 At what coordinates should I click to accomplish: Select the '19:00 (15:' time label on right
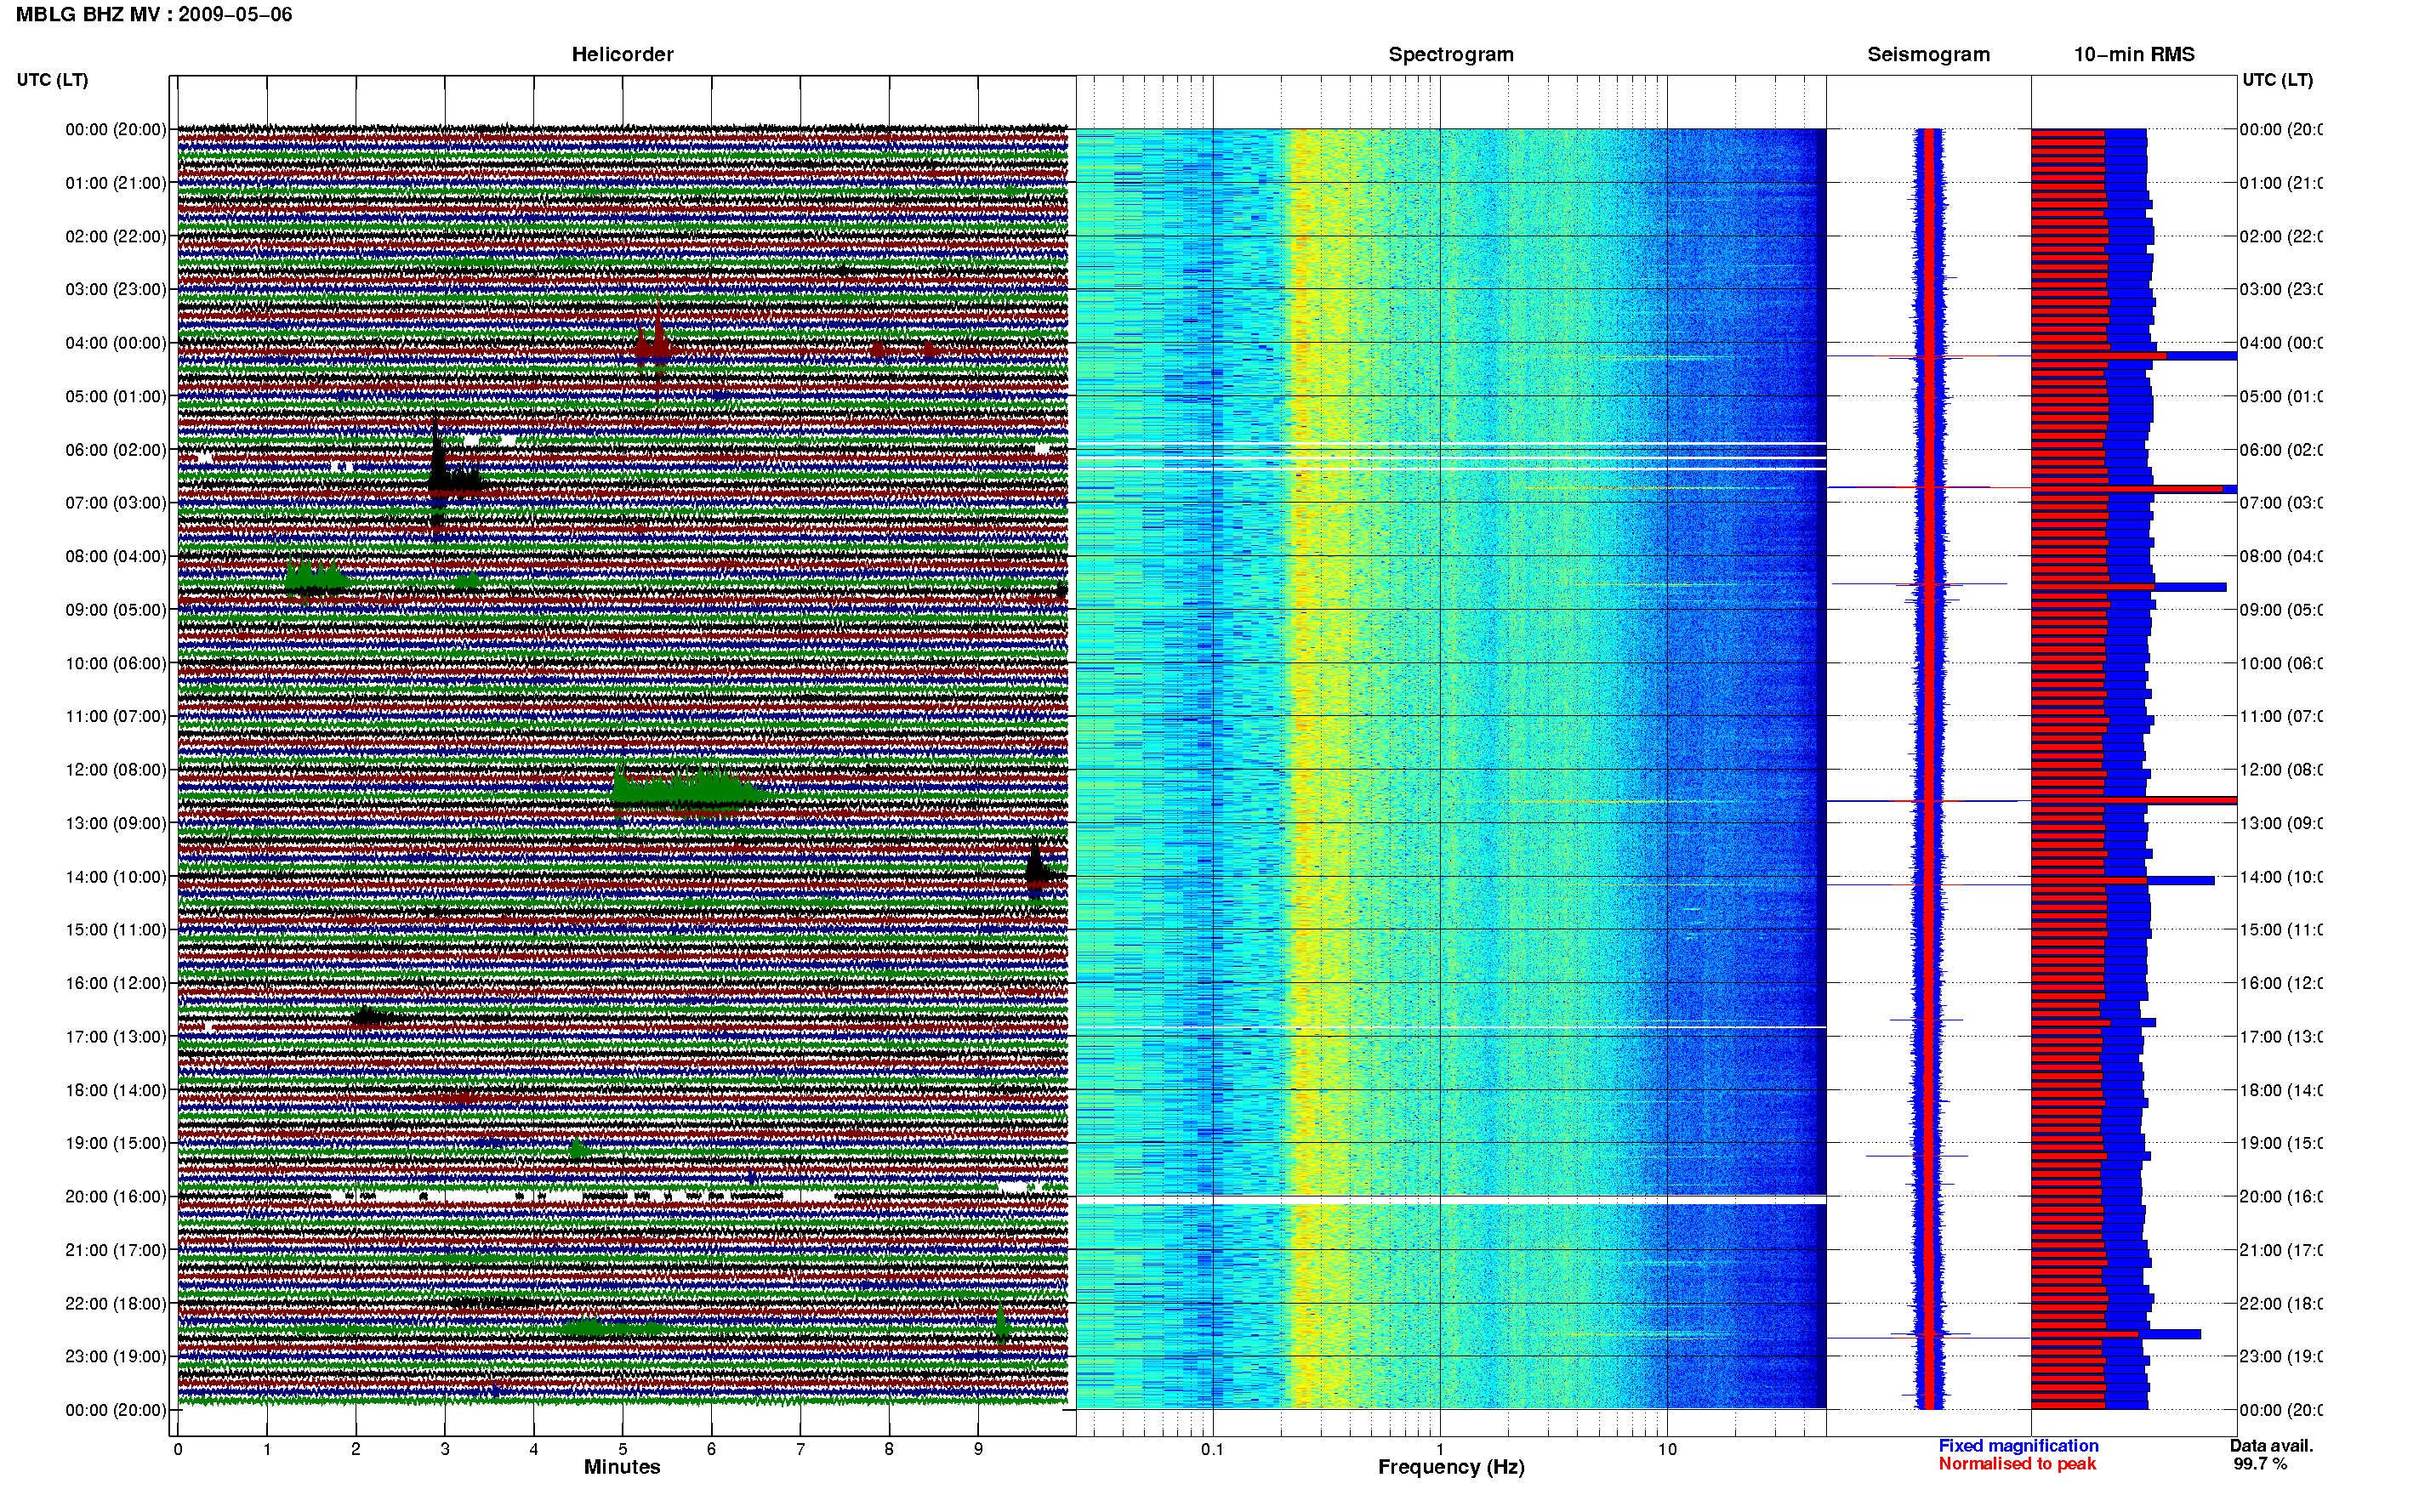[x=2281, y=1143]
